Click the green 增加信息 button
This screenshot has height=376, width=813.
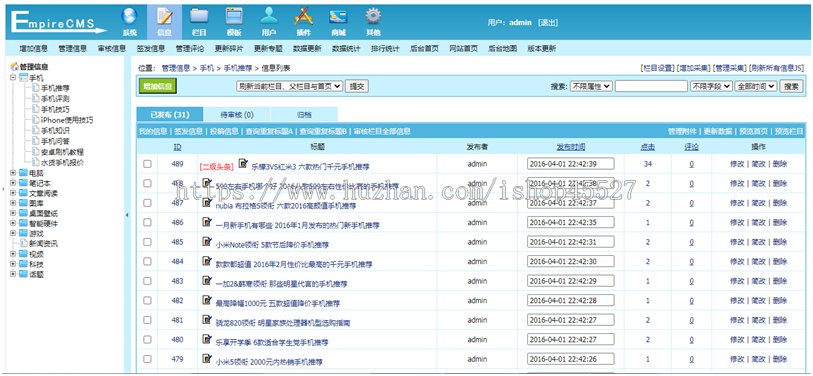158,86
